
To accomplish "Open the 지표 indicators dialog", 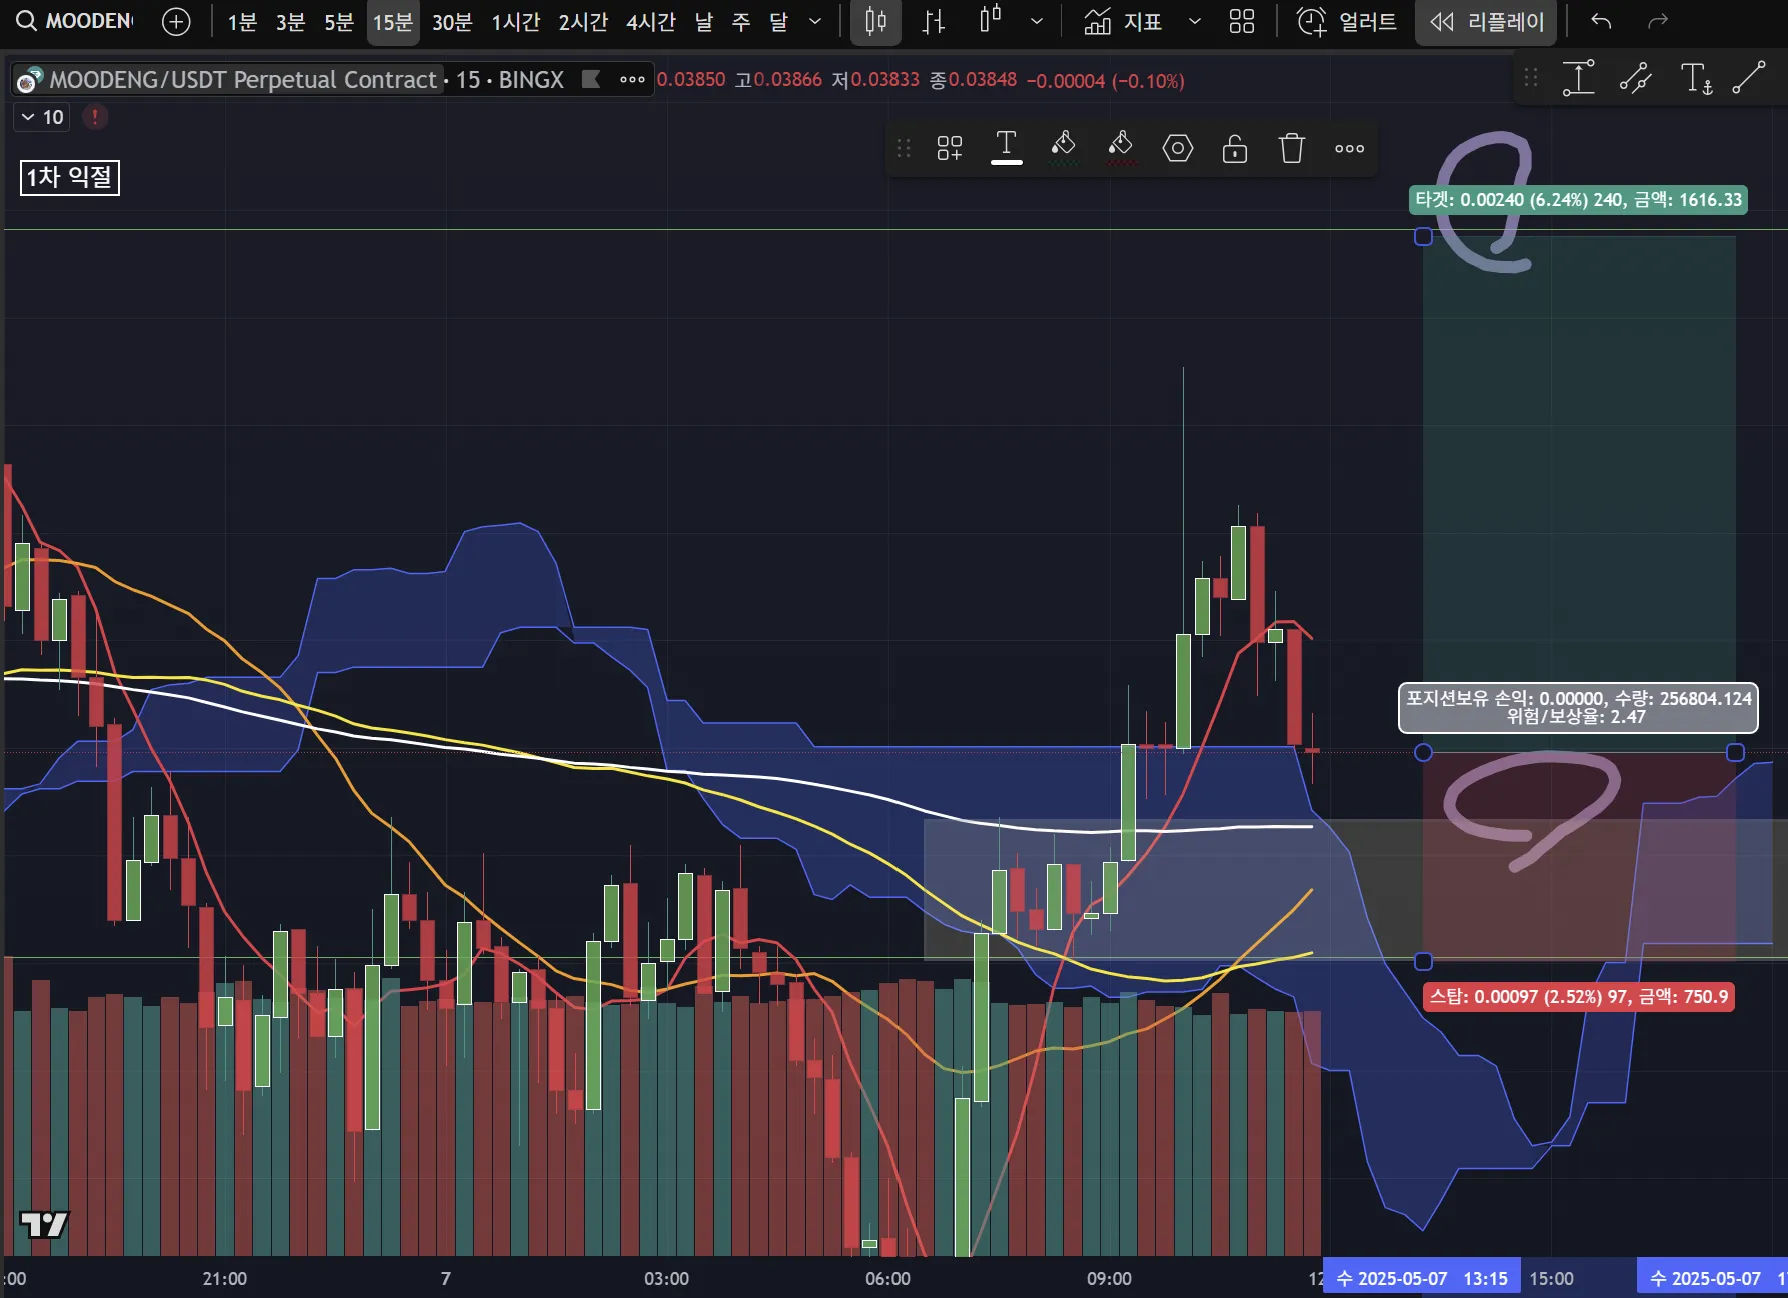I will 1123,22.
